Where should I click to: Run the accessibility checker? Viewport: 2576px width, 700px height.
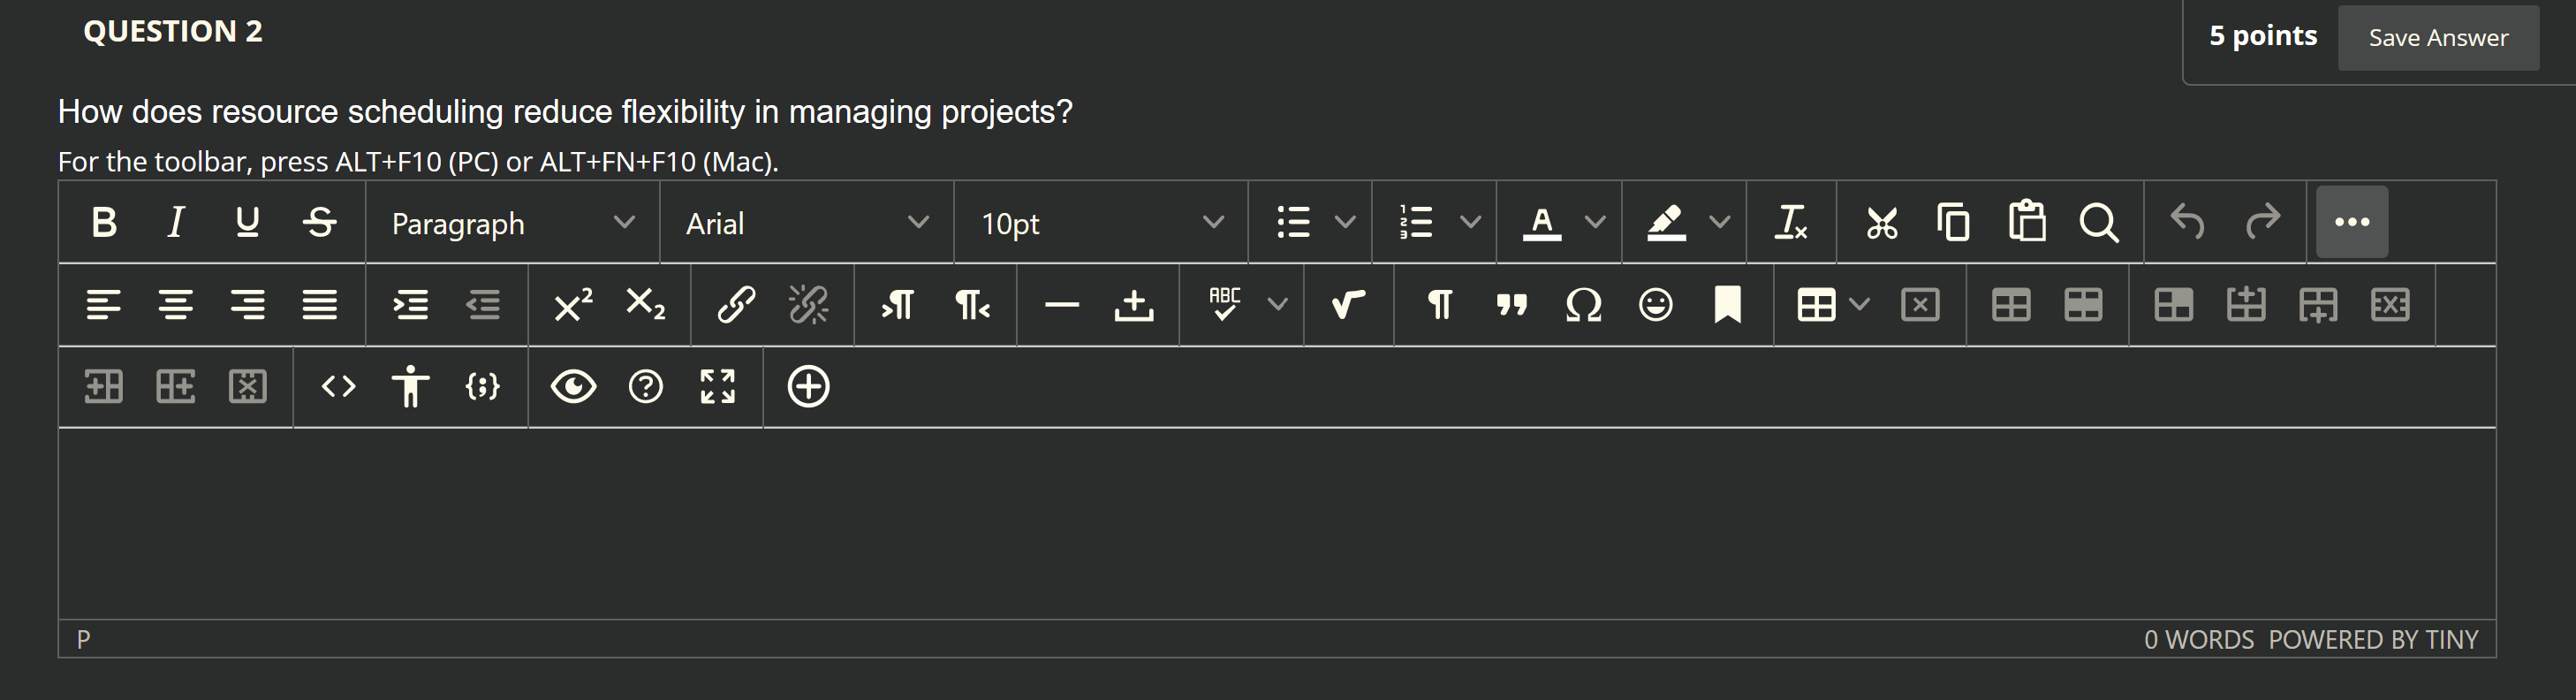pos(411,386)
